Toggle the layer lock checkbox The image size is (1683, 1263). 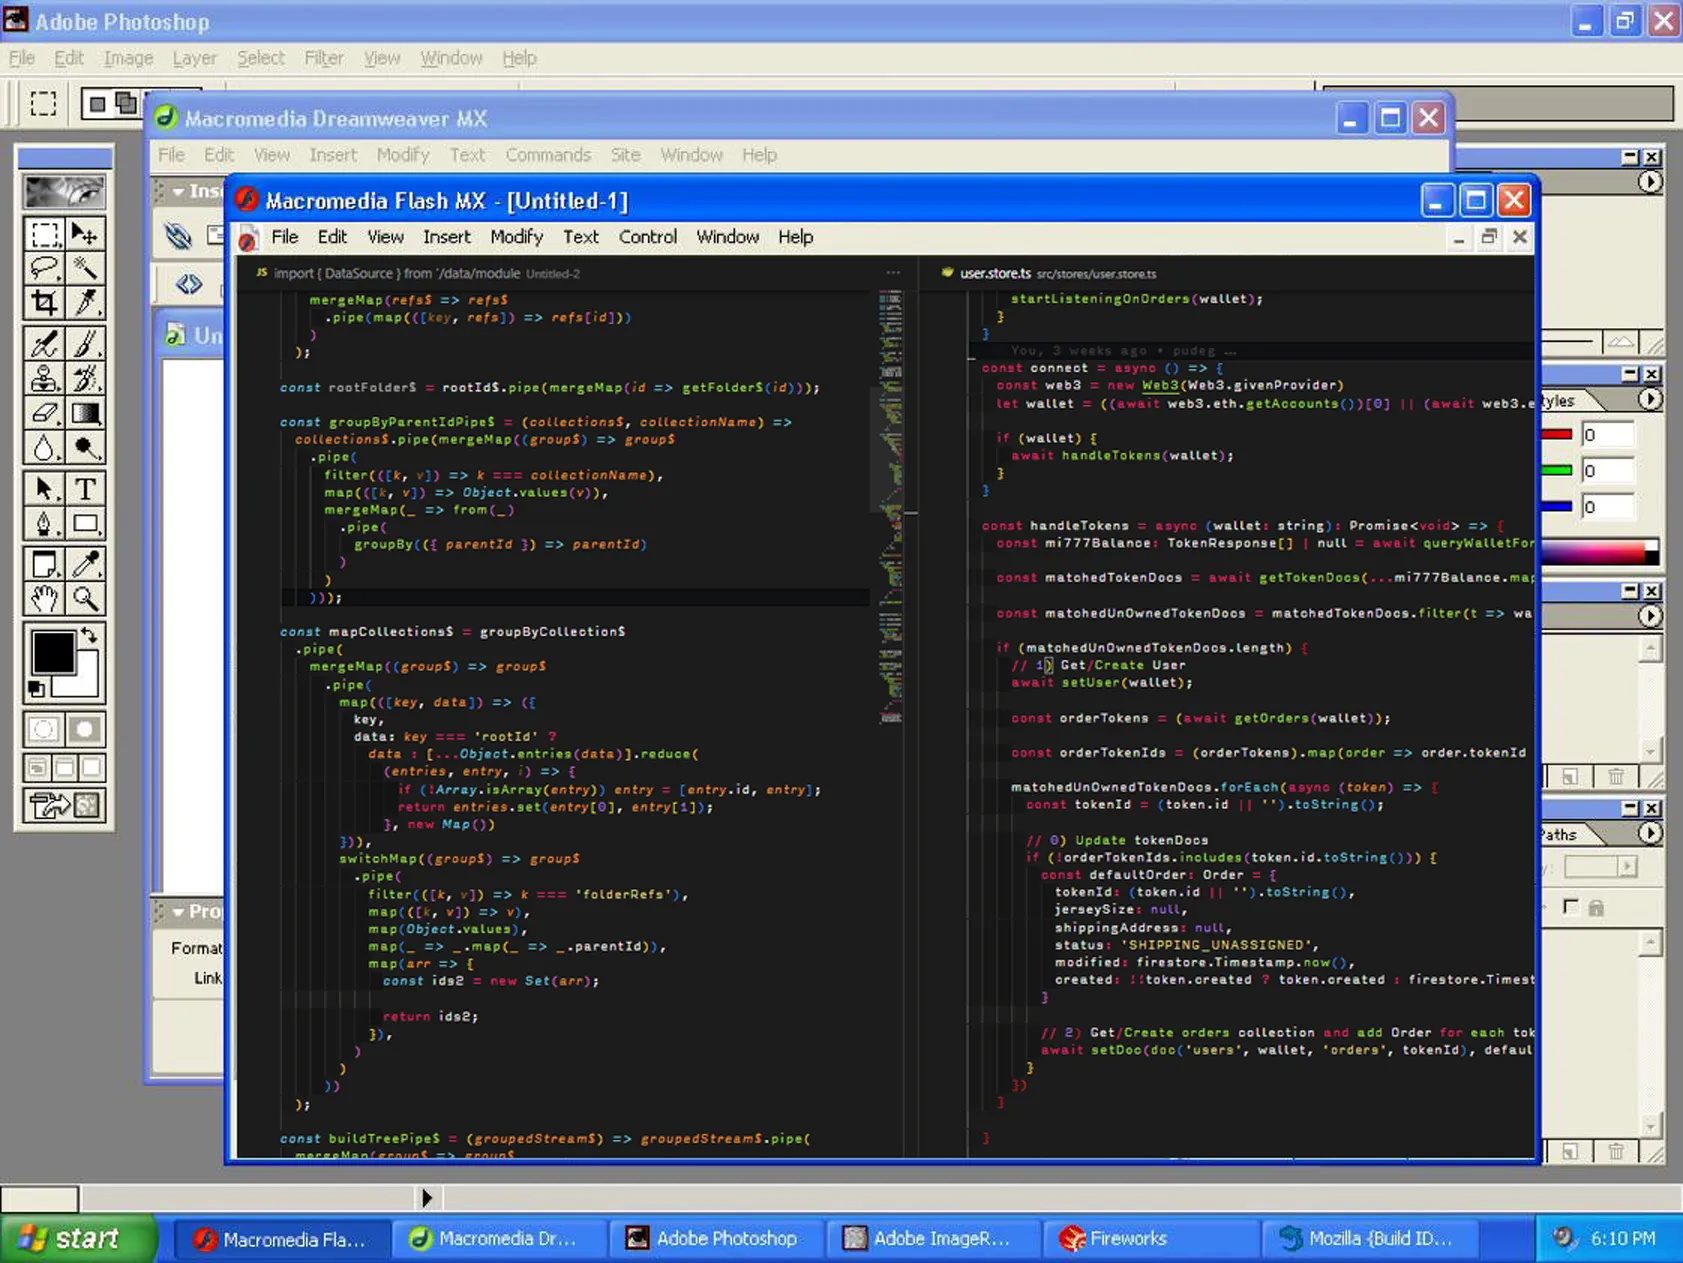pos(1571,907)
